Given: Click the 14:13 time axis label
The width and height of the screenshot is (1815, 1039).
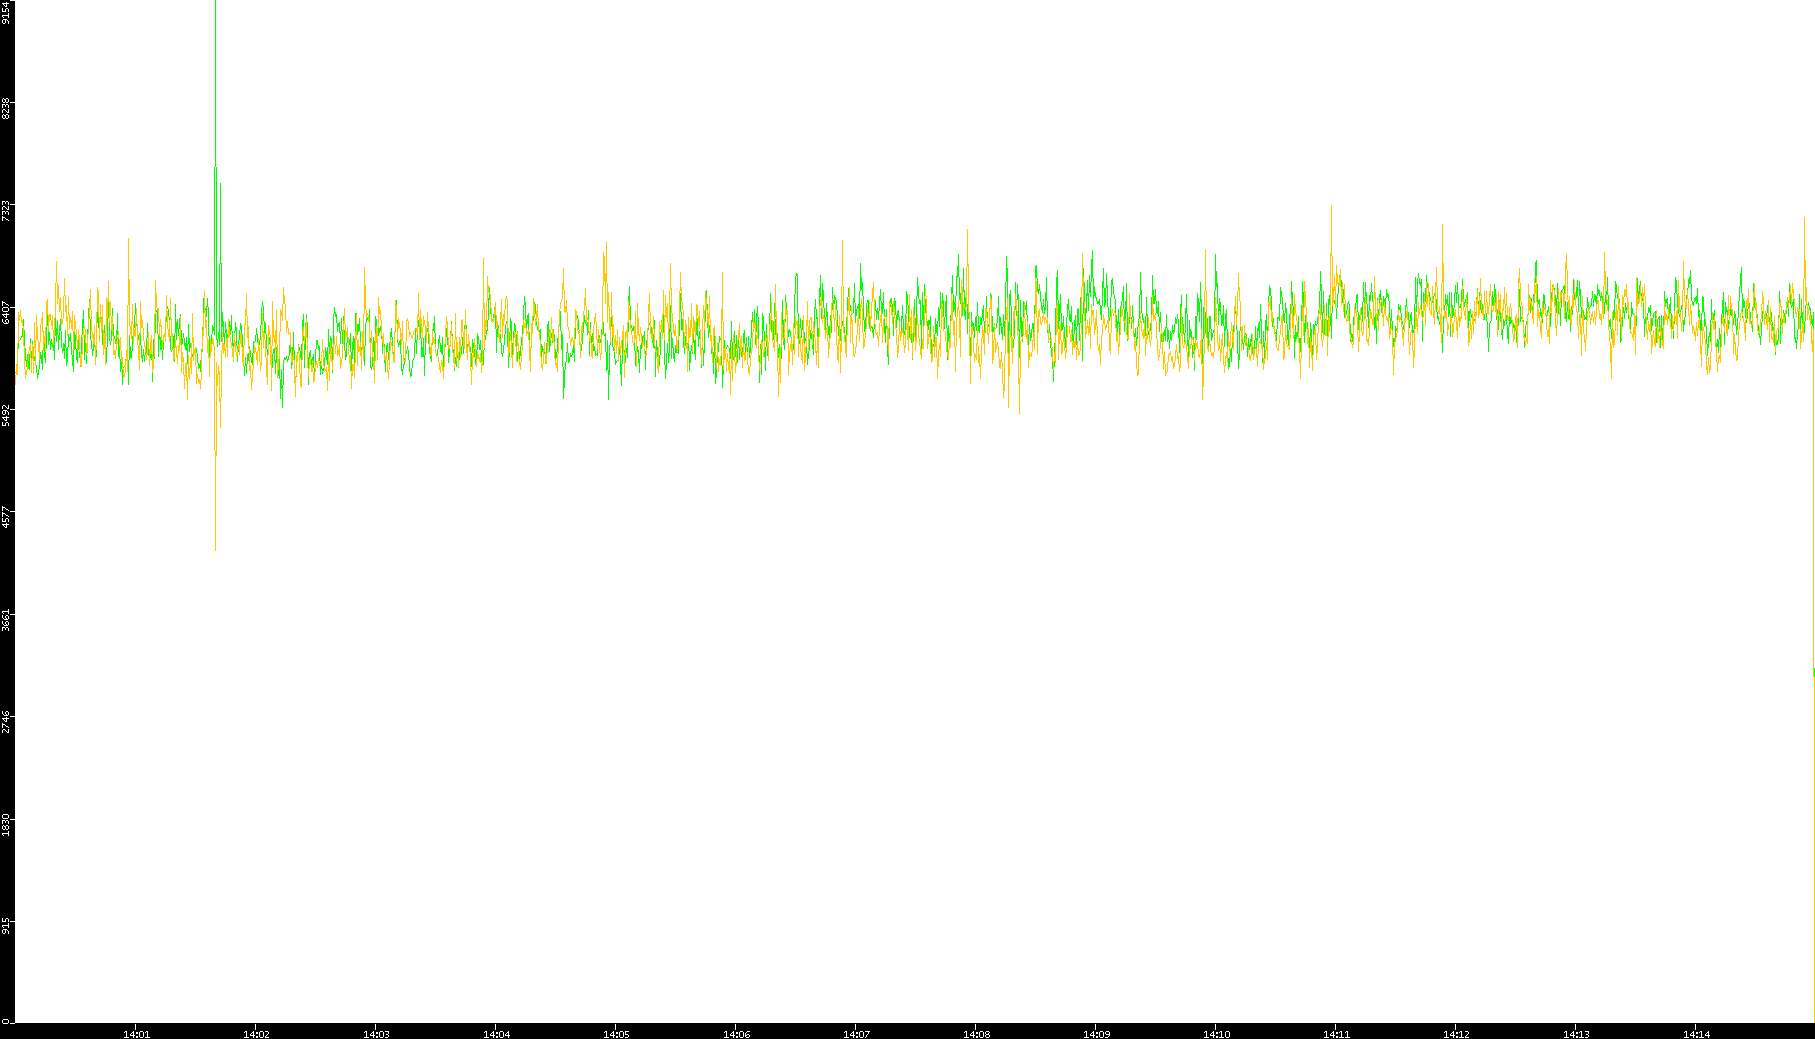Looking at the screenshot, I should tap(1576, 1033).
